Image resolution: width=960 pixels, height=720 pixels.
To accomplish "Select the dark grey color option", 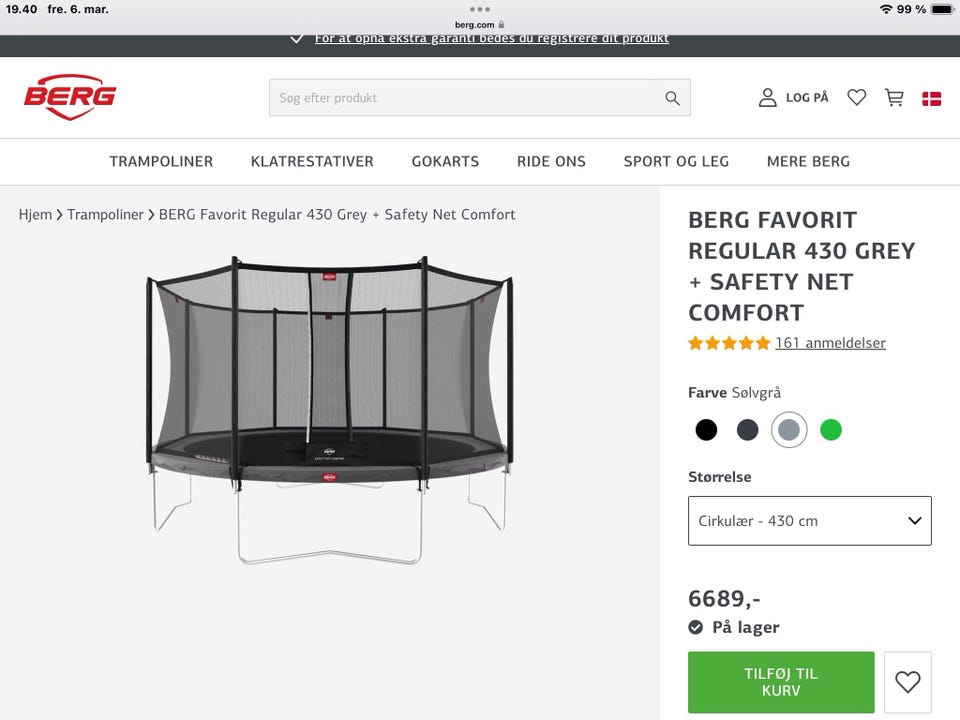I will (x=748, y=430).
